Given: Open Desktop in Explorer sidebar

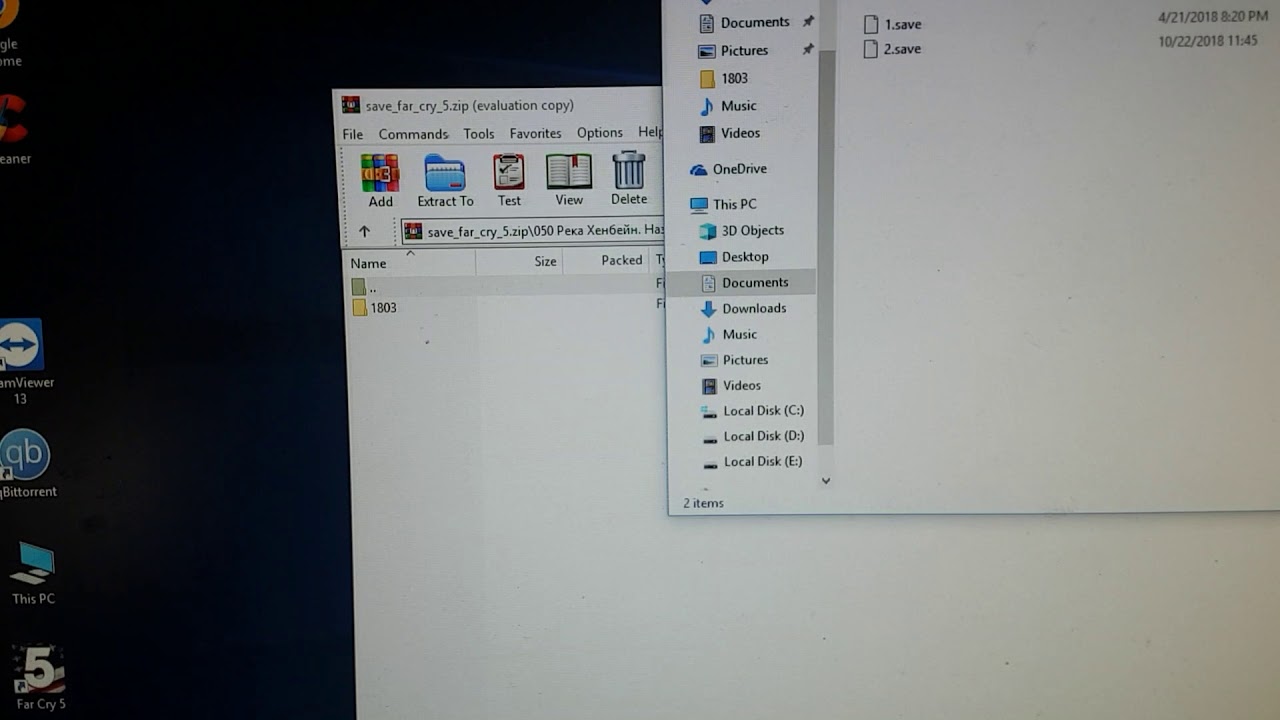Looking at the screenshot, I should 733,257.
